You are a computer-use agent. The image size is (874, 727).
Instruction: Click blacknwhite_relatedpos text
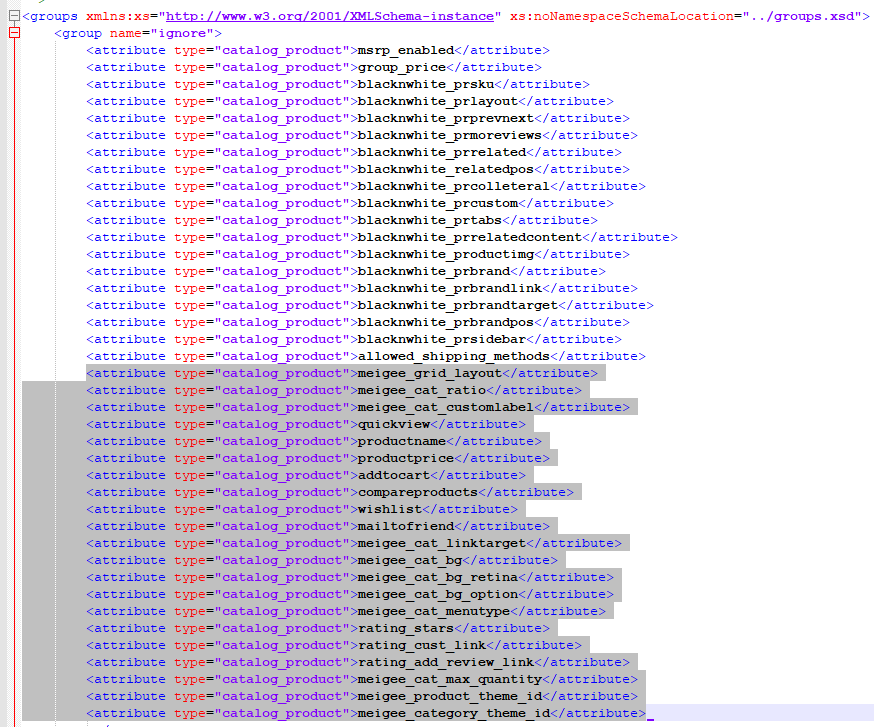(x=446, y=169)
